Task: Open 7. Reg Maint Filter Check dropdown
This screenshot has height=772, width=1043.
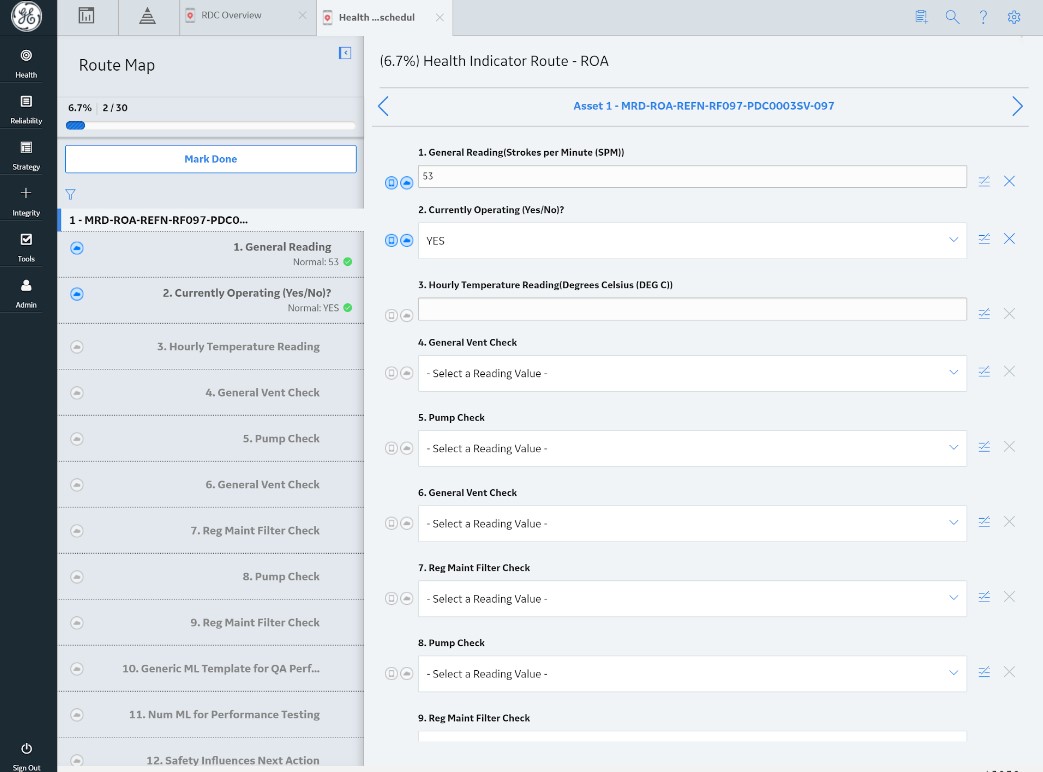Action: point(692,598)
